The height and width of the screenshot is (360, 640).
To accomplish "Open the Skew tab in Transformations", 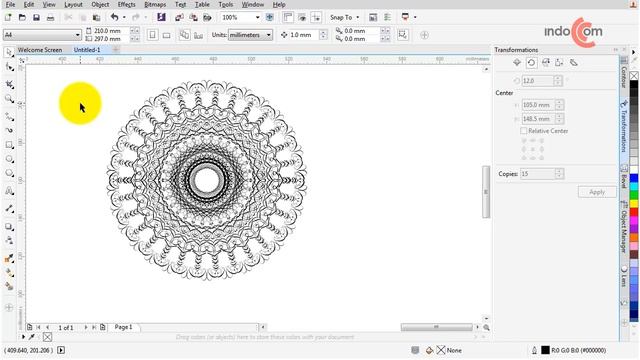I will 573,62.
